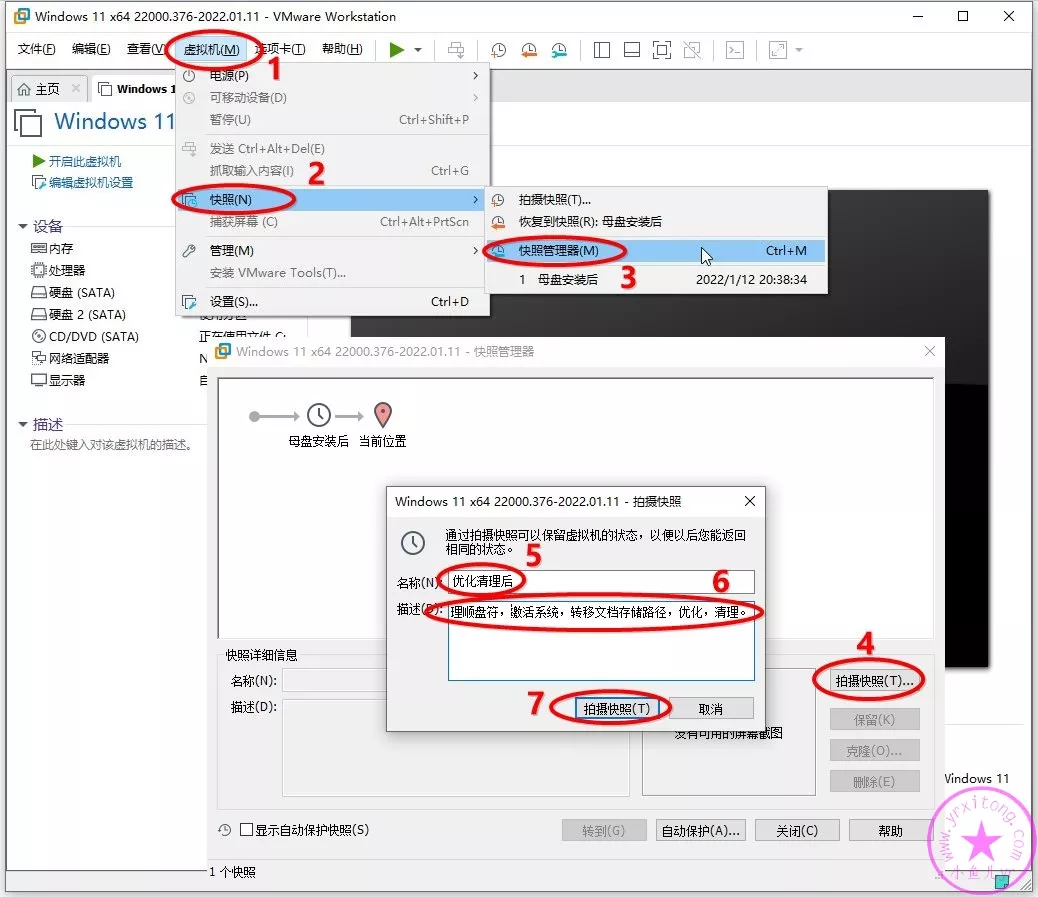
Task: Click the 拍摄快照(T) confirm button in dialog
Action: click(617, 708)
